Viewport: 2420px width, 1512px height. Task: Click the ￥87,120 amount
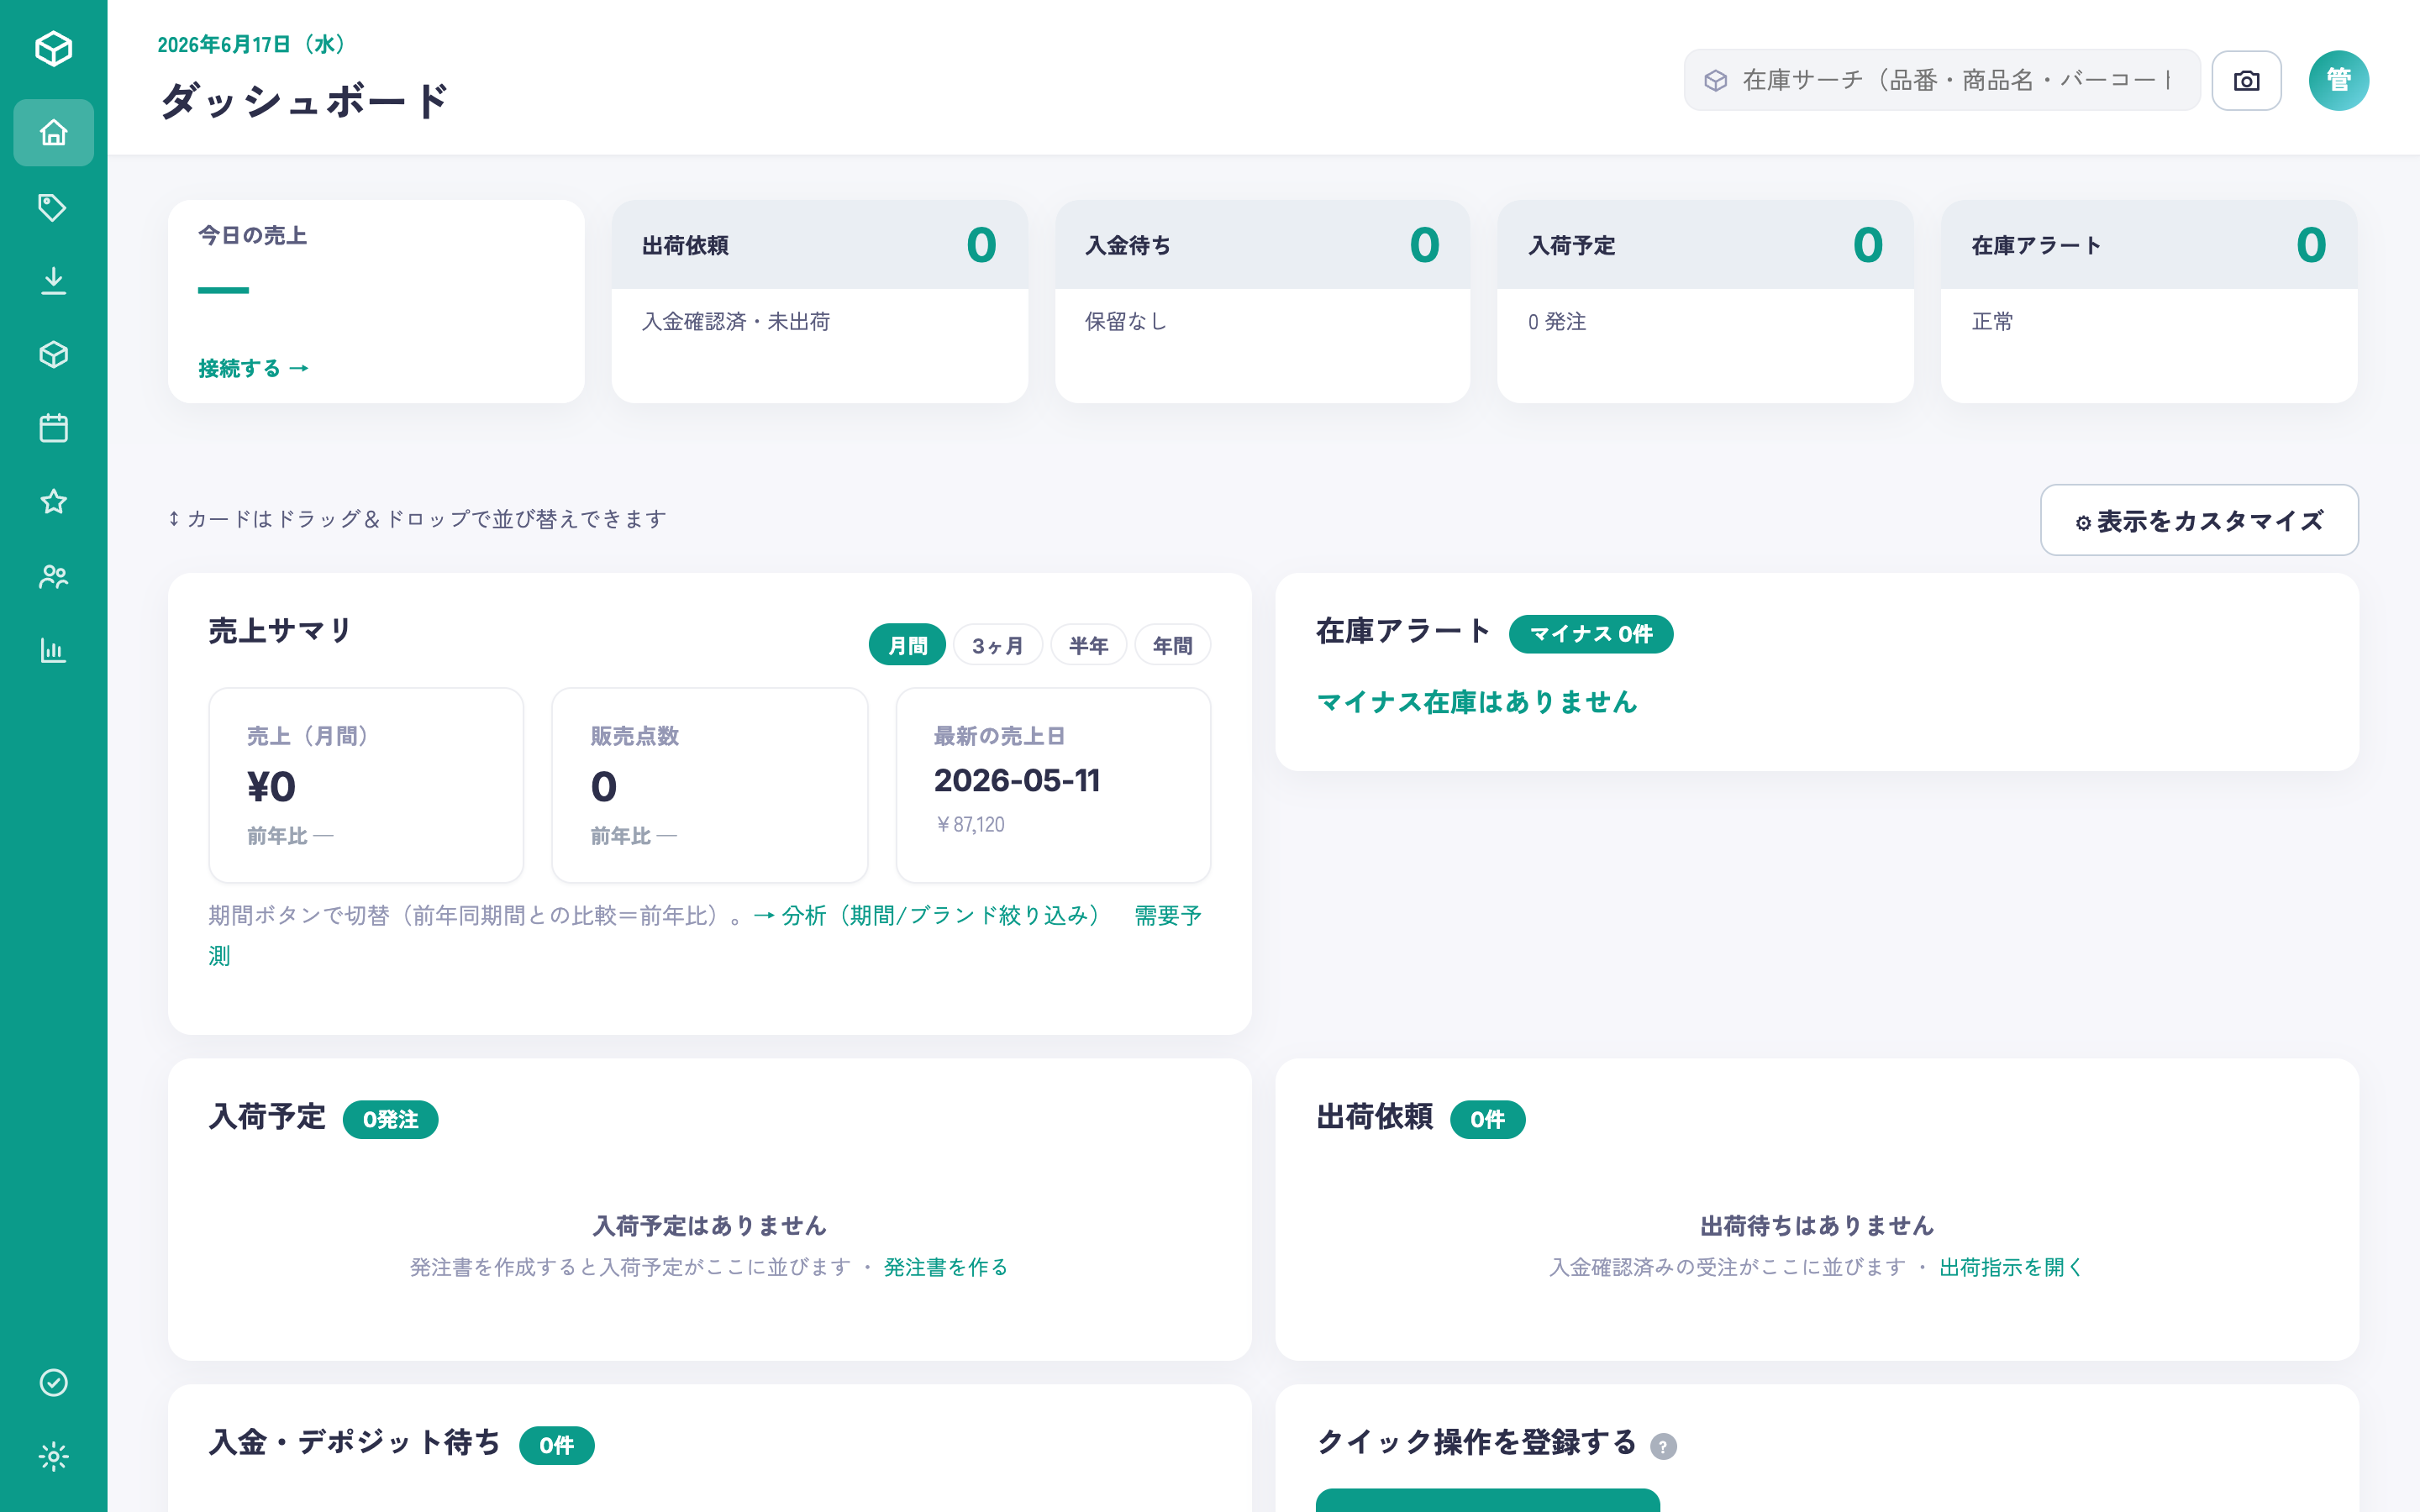coord(969,824)
